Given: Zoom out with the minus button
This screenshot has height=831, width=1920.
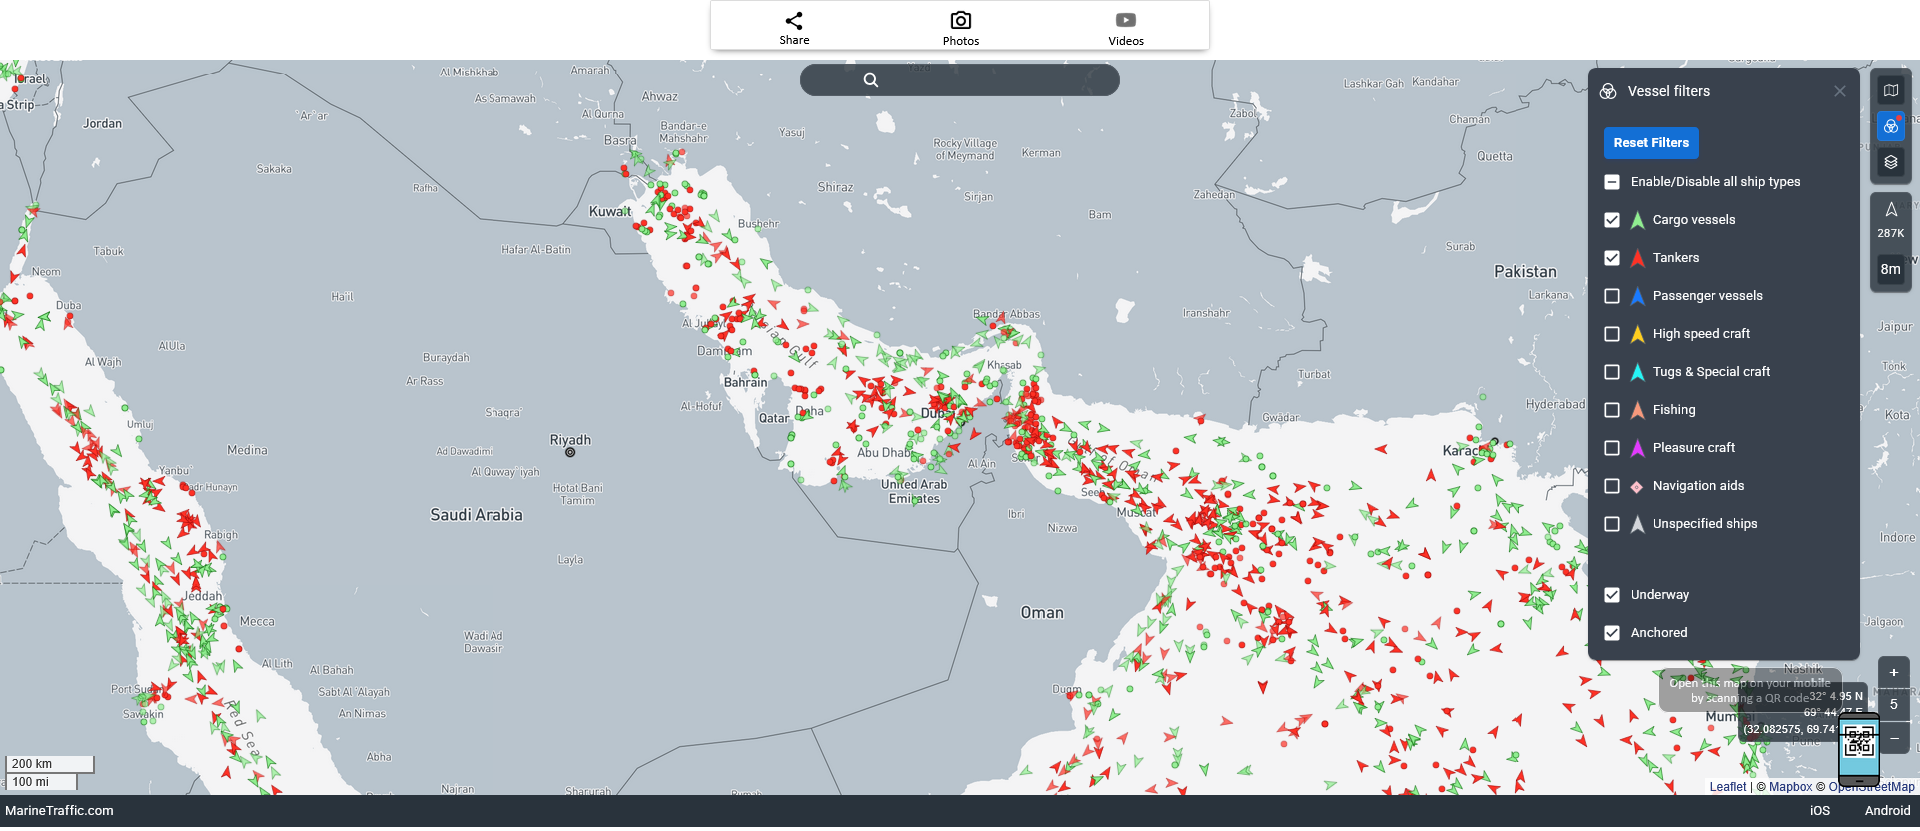Looking at the screenshot, I should click(1894, 738).
